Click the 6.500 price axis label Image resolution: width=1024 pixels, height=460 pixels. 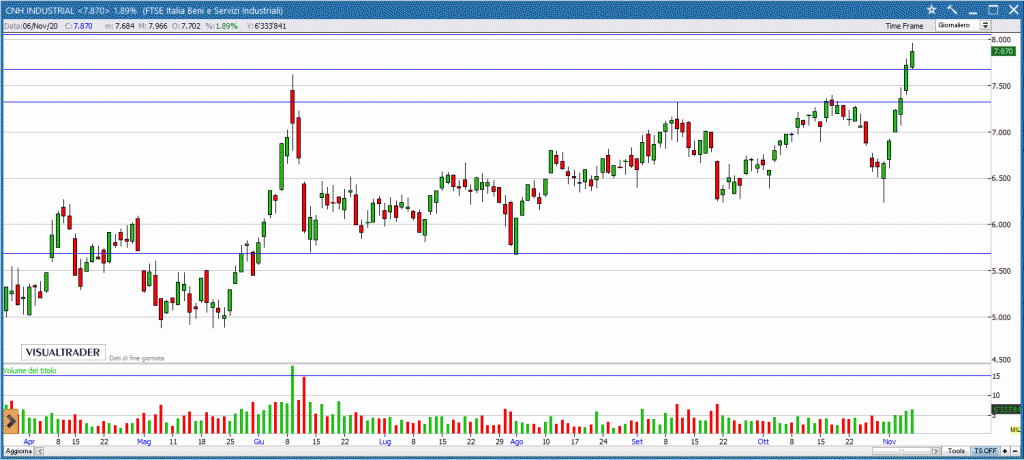1002,178
